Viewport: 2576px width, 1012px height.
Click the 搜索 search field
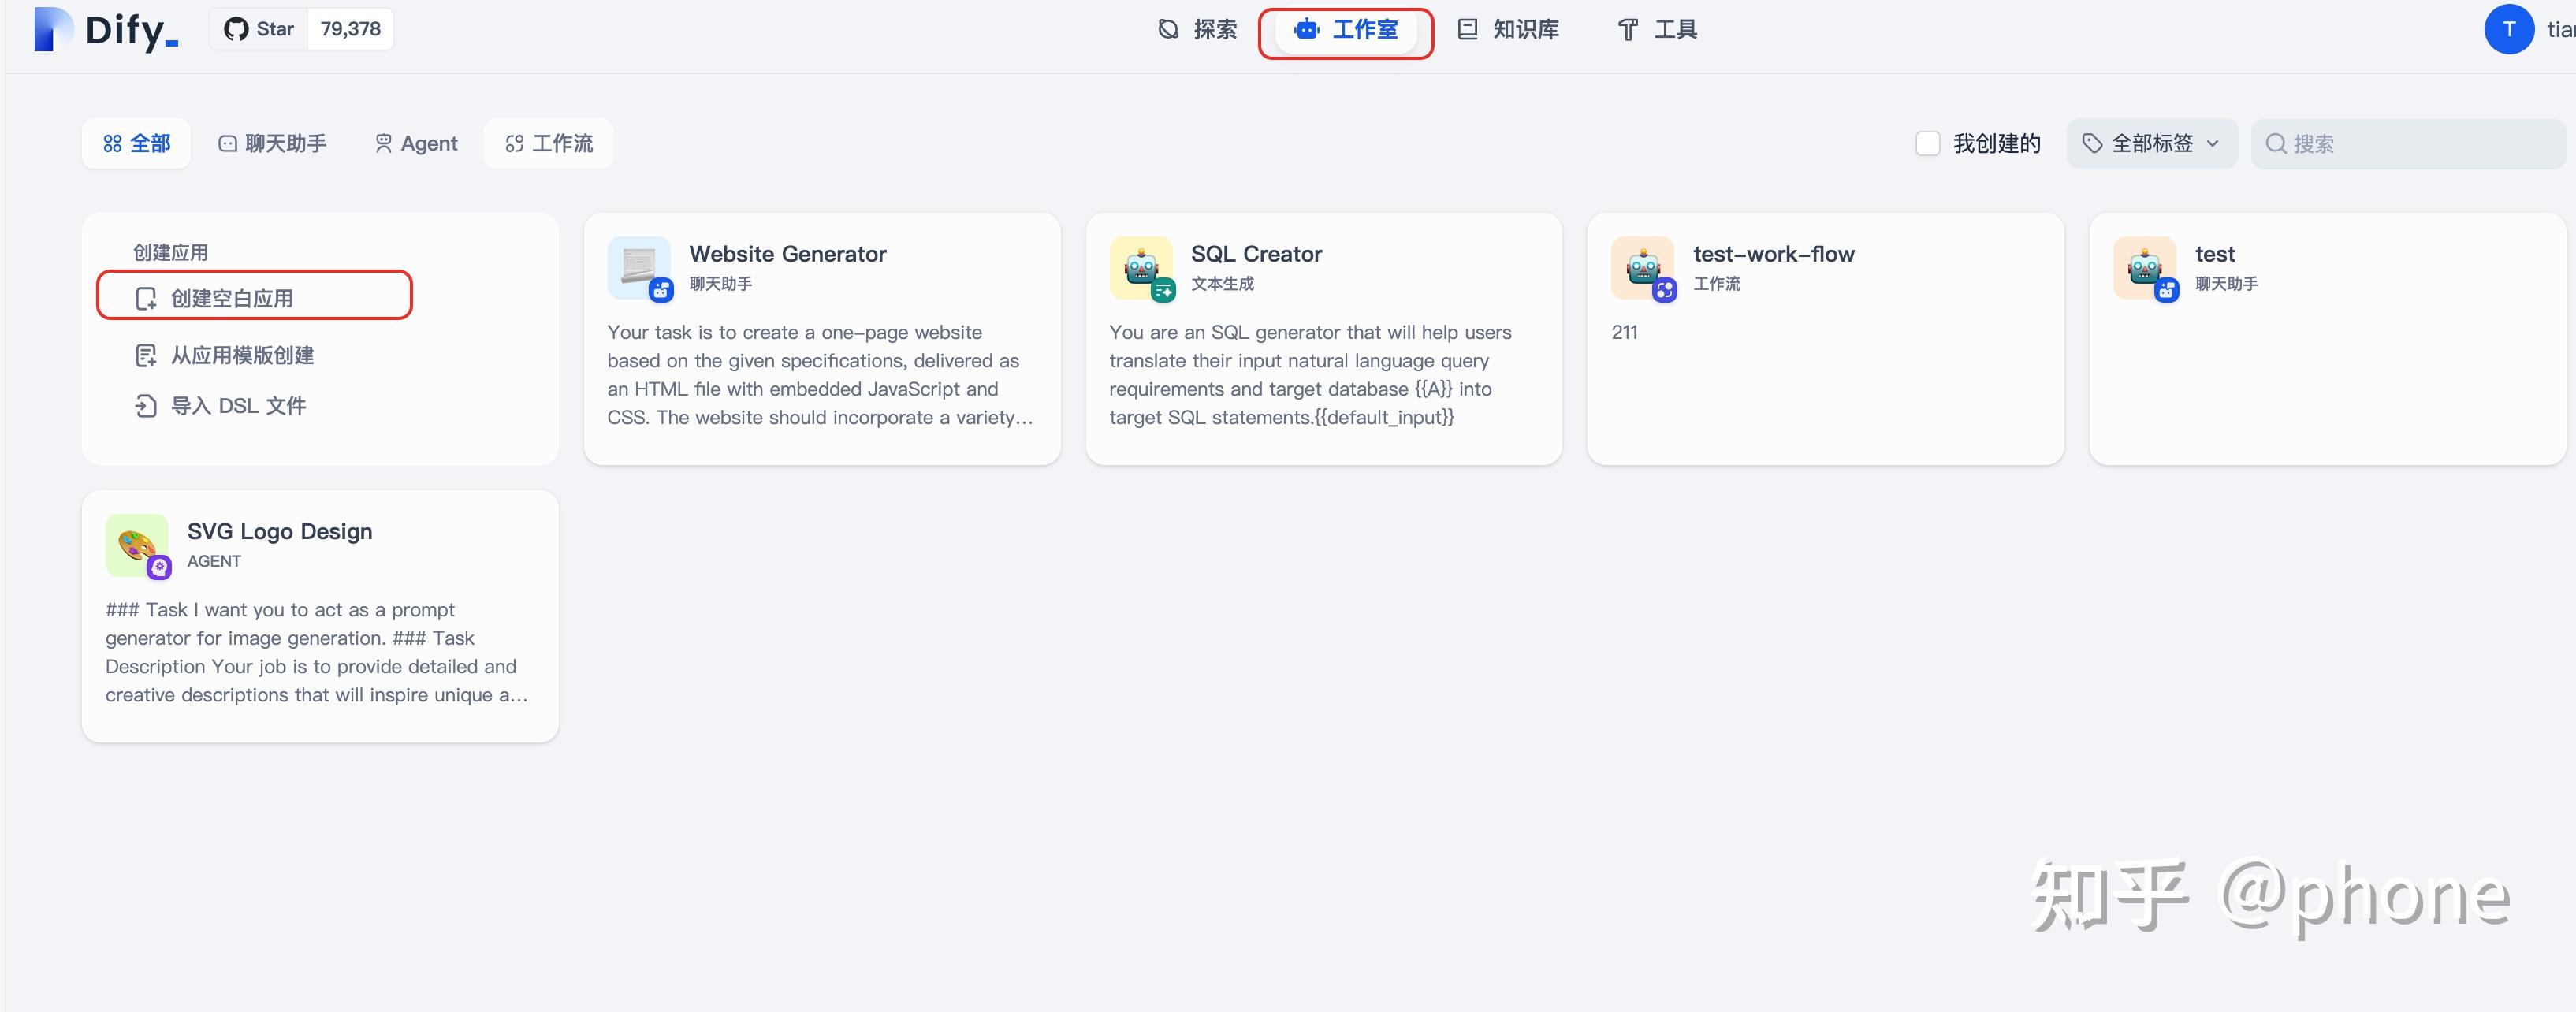click(x=2407, y=144)
